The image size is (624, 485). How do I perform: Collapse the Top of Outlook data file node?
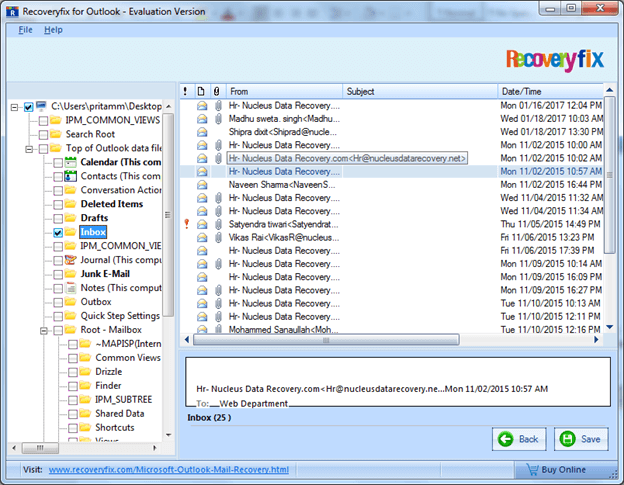(x=29, y=149)
